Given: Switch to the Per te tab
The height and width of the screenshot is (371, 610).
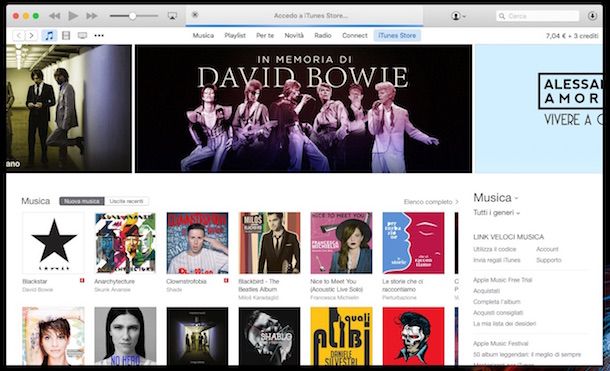Looking at the screenshot, I should point(265,35).
